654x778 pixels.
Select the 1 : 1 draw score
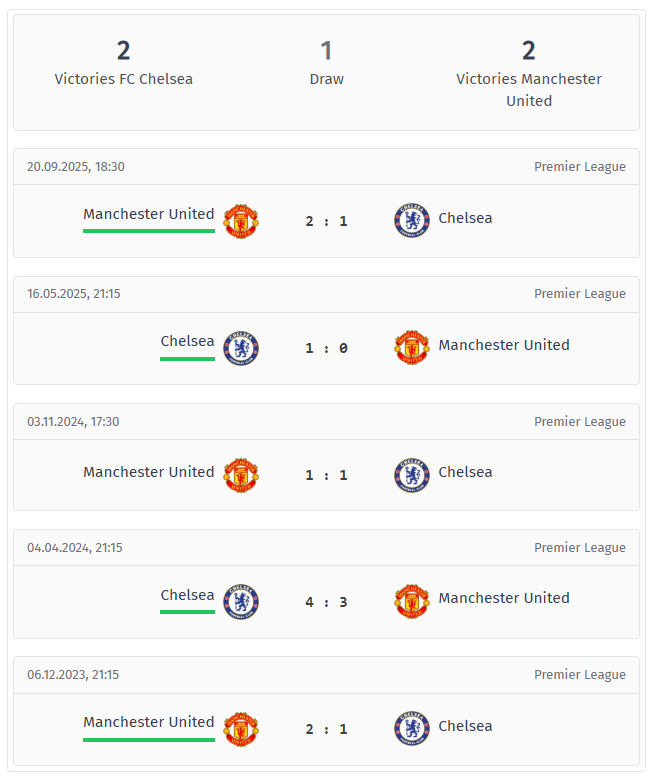click(x=326, y=475)
